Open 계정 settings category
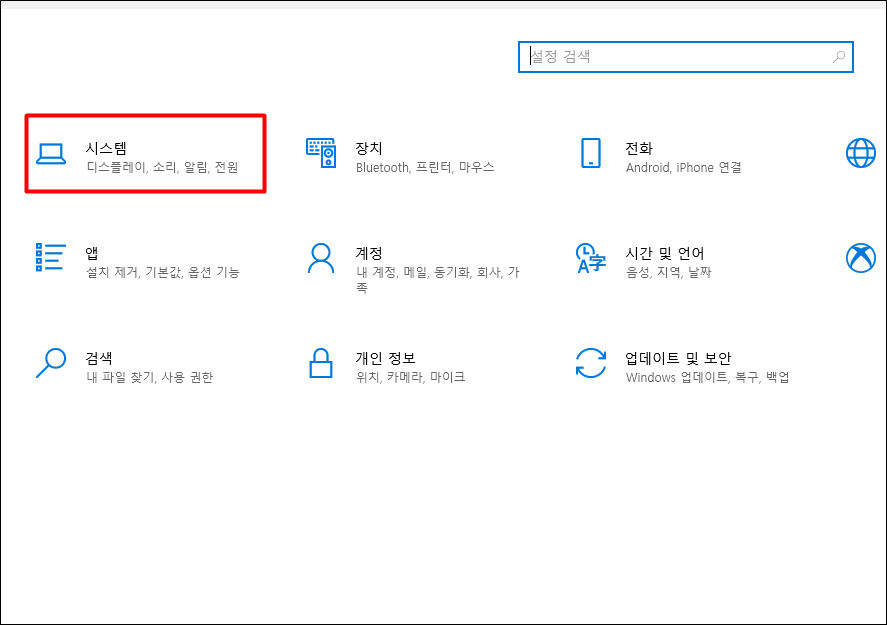 [x=416, y=267]
